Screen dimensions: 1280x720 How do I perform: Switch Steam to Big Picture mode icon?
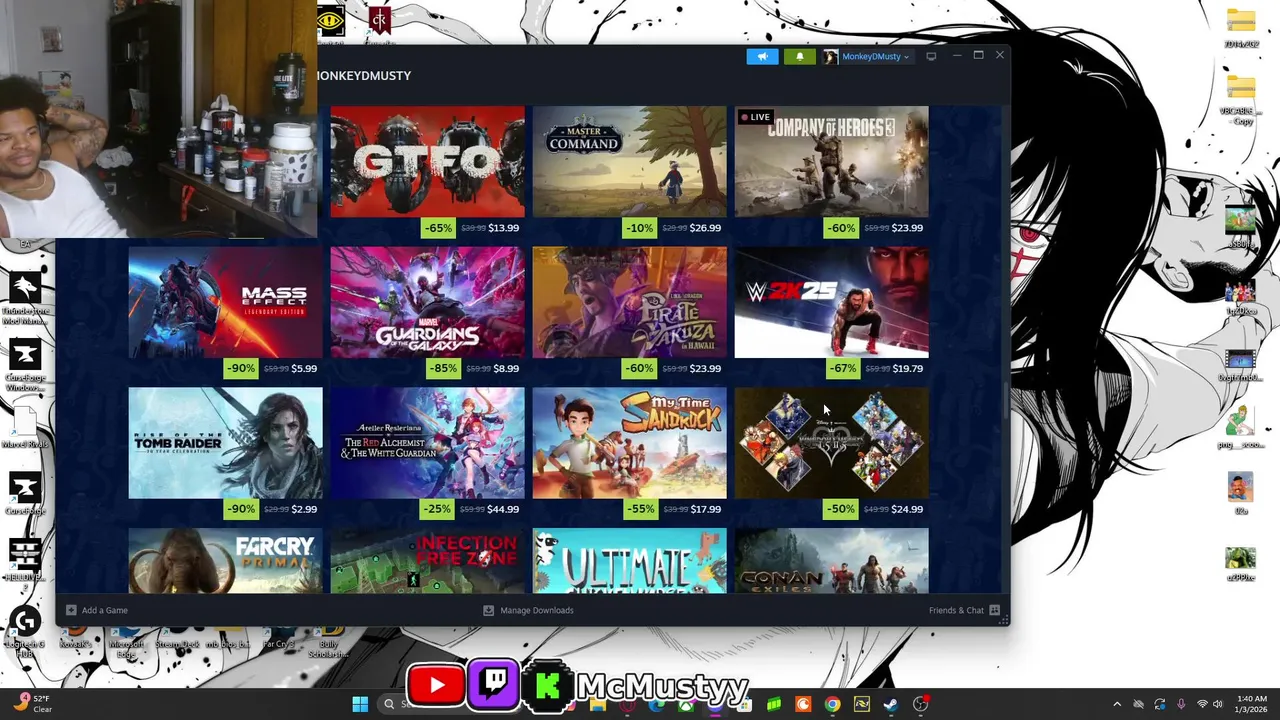pyautogui.click(x=931, y=56)
